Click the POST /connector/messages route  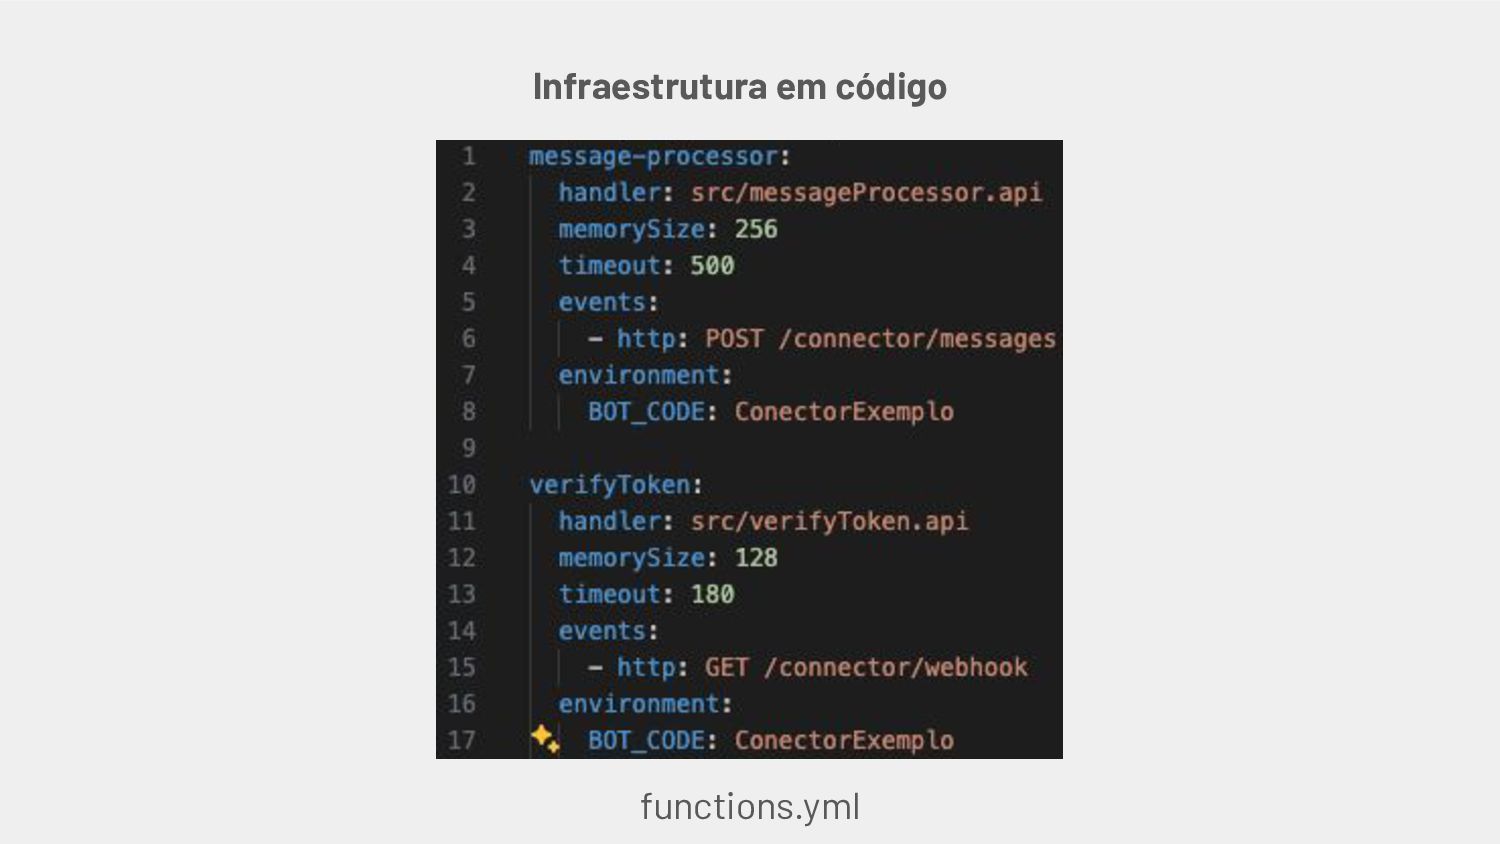[x=880, y=339]
